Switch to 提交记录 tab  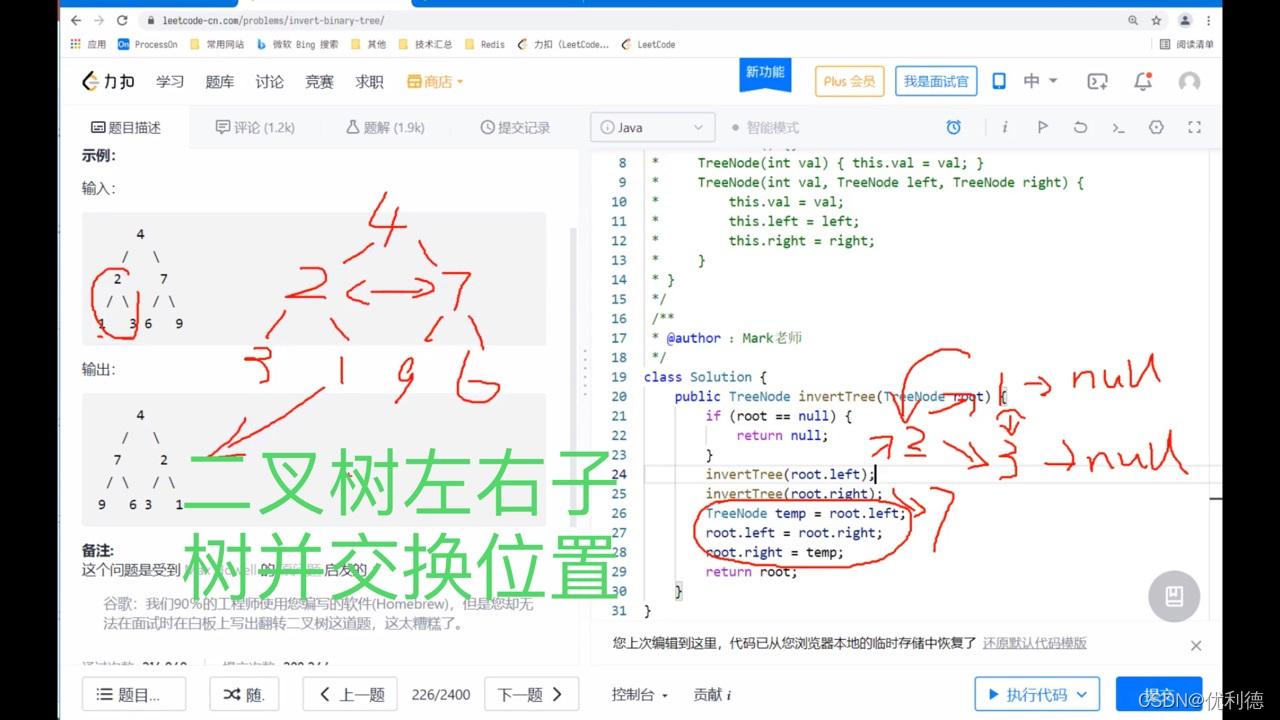(x=515, y=127)
